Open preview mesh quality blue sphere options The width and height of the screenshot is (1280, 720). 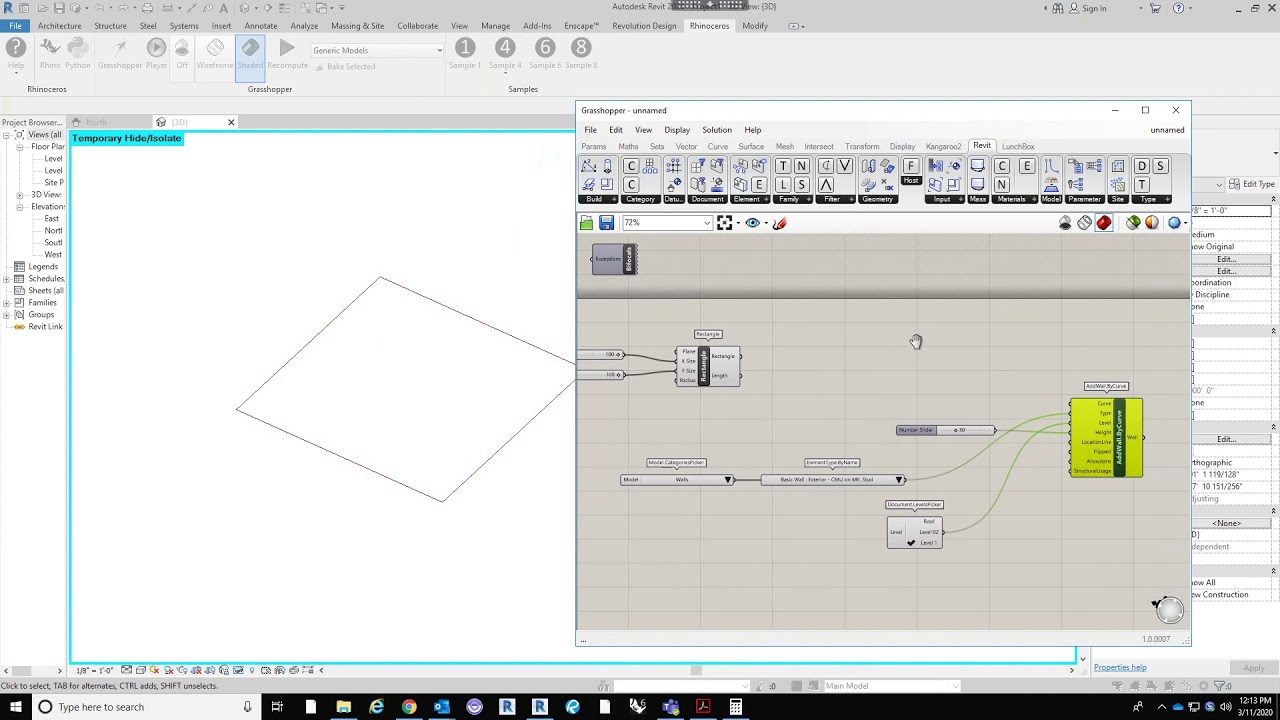pyautogui.click(x=1175, y=223)
